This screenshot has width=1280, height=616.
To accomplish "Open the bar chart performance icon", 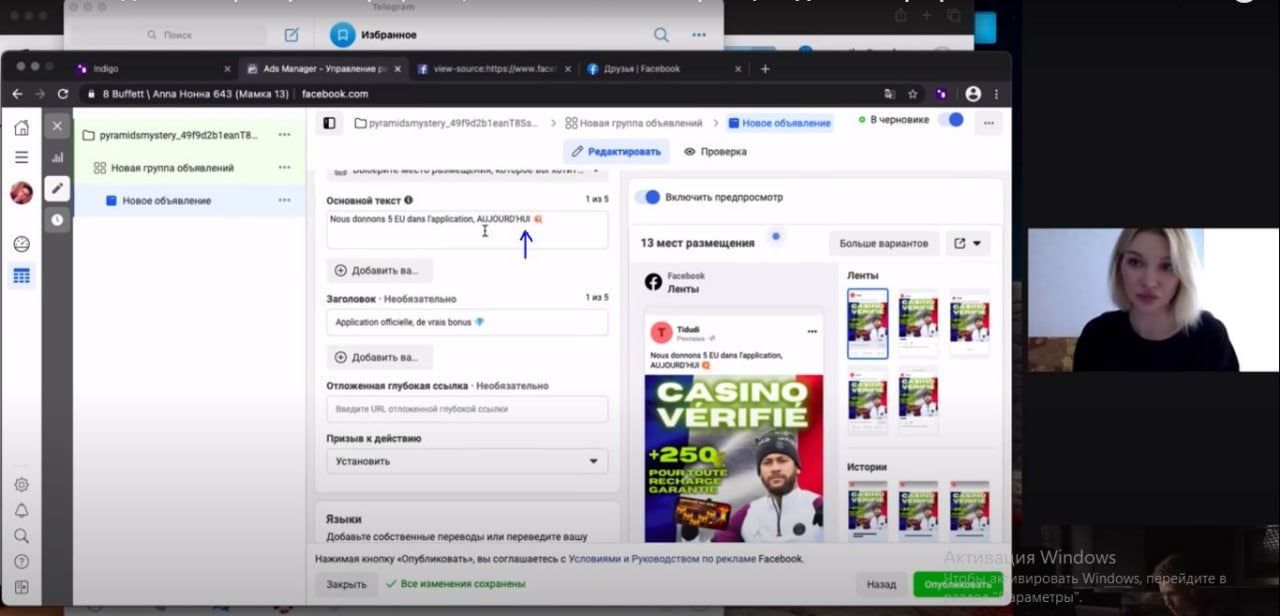I will [x=57, y=158].
